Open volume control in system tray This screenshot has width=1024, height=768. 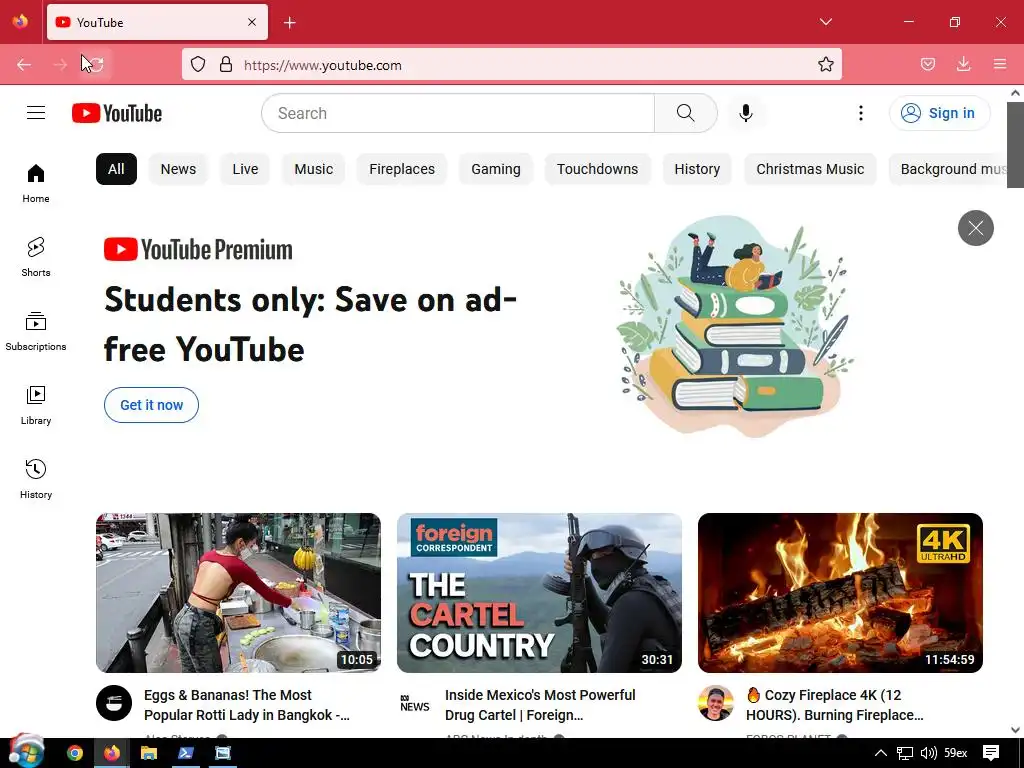(x=928, y=753)
